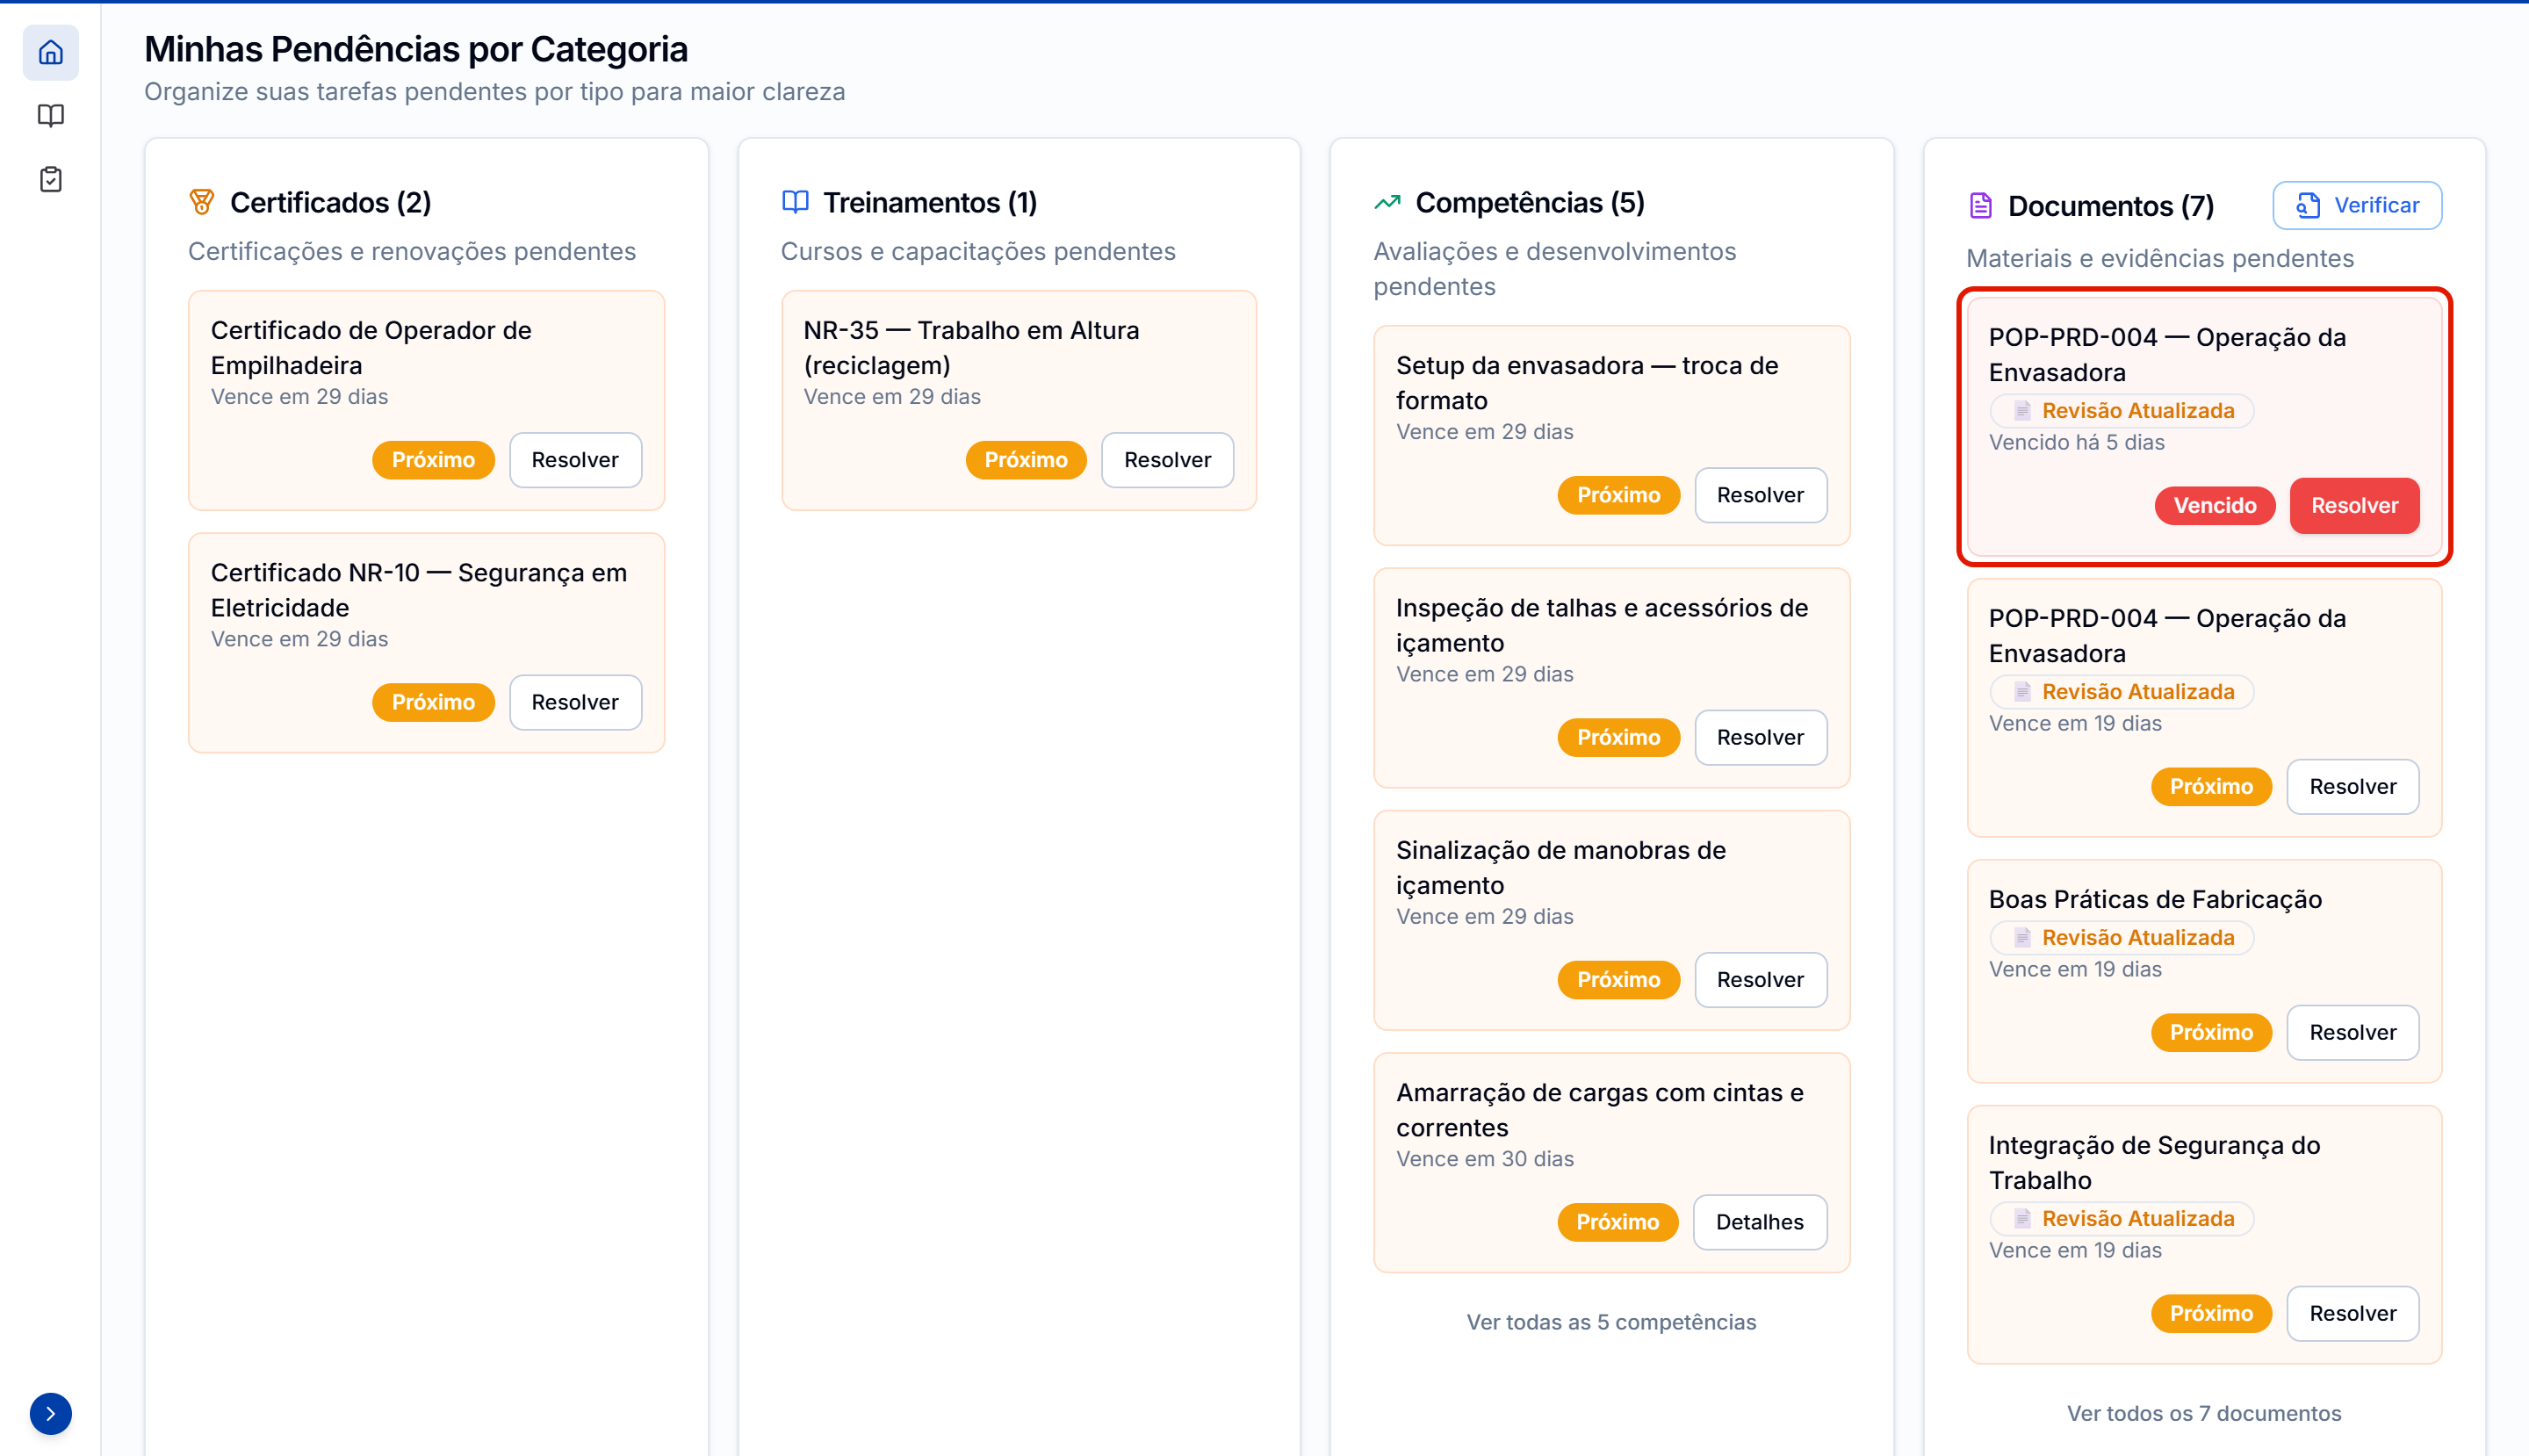Click Próximo badge on Boas Práticas card
Screen dimensions: 2529x1456
[x=2211, y=1033]
